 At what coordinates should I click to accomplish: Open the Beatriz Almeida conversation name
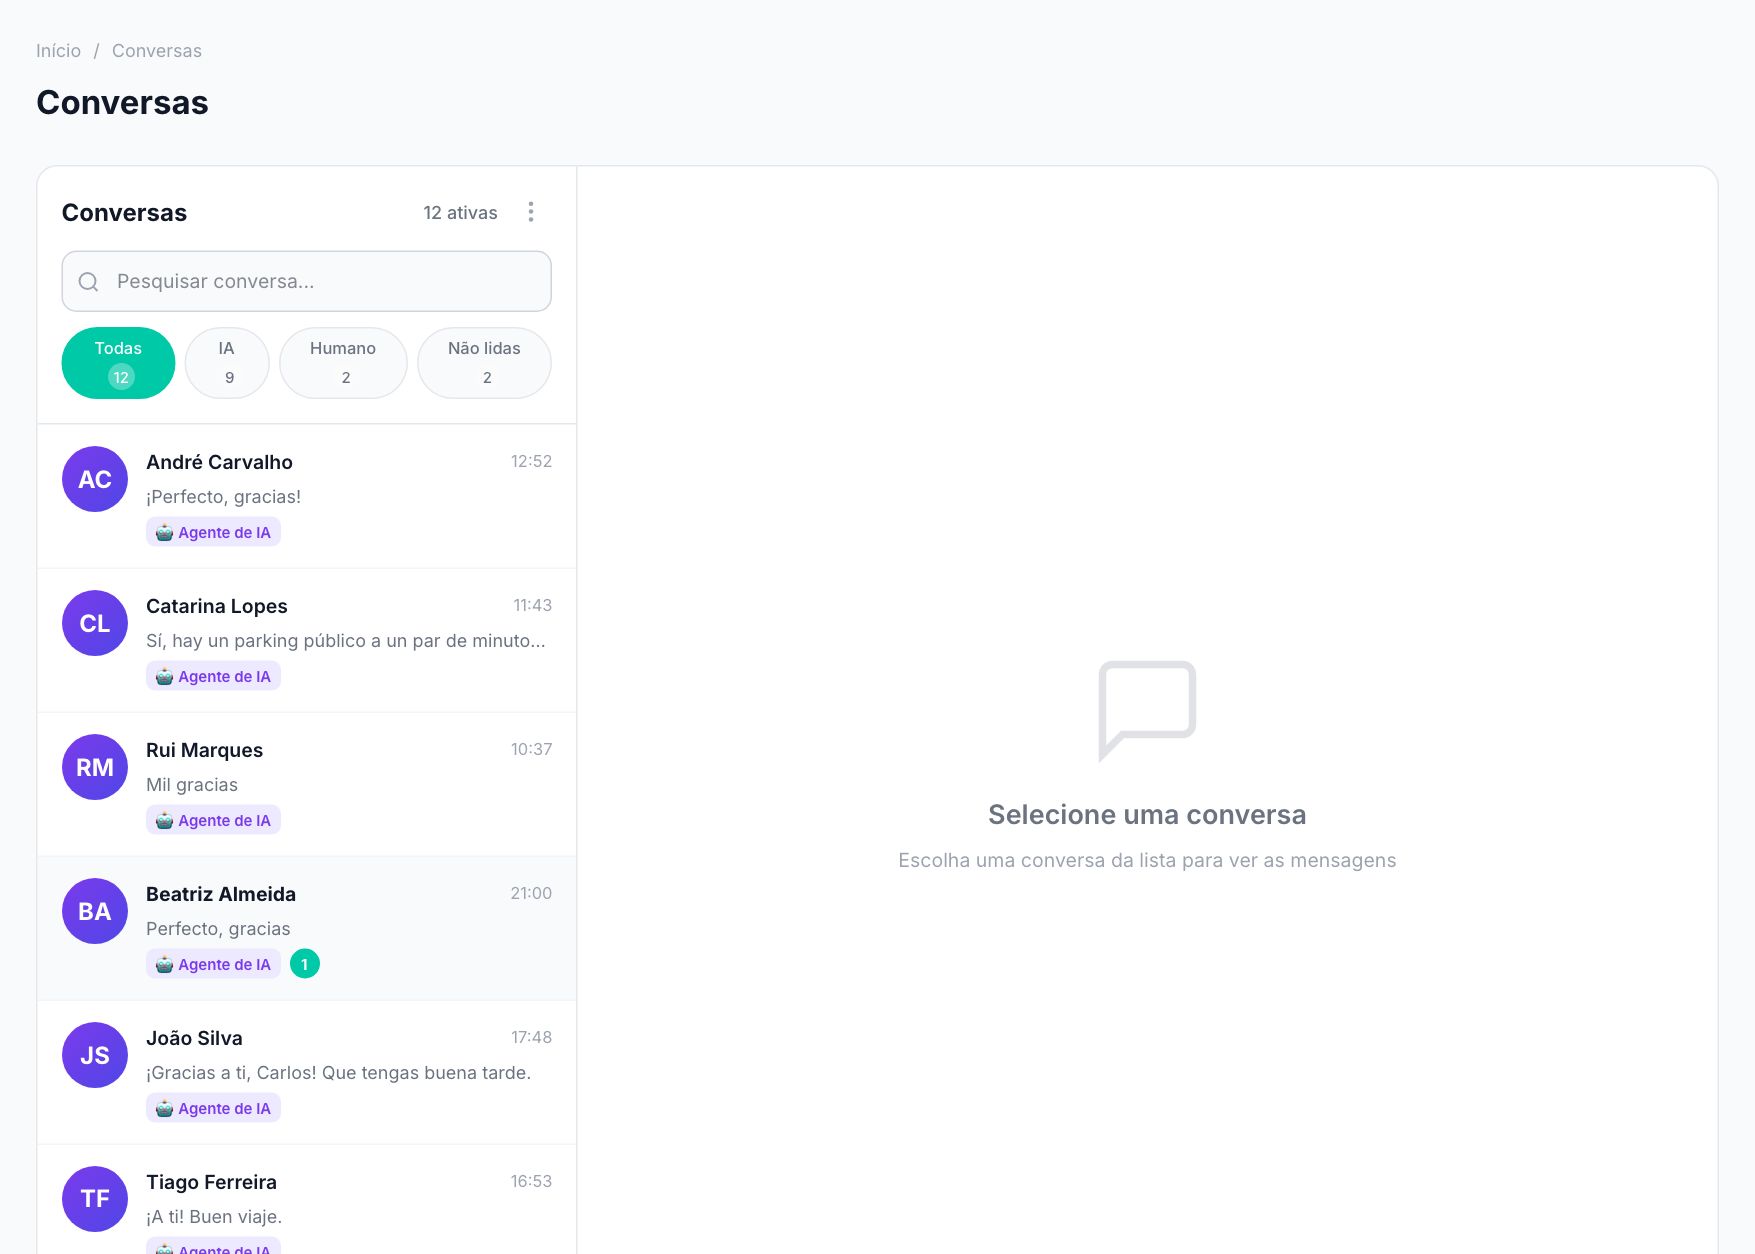(221, 894)
